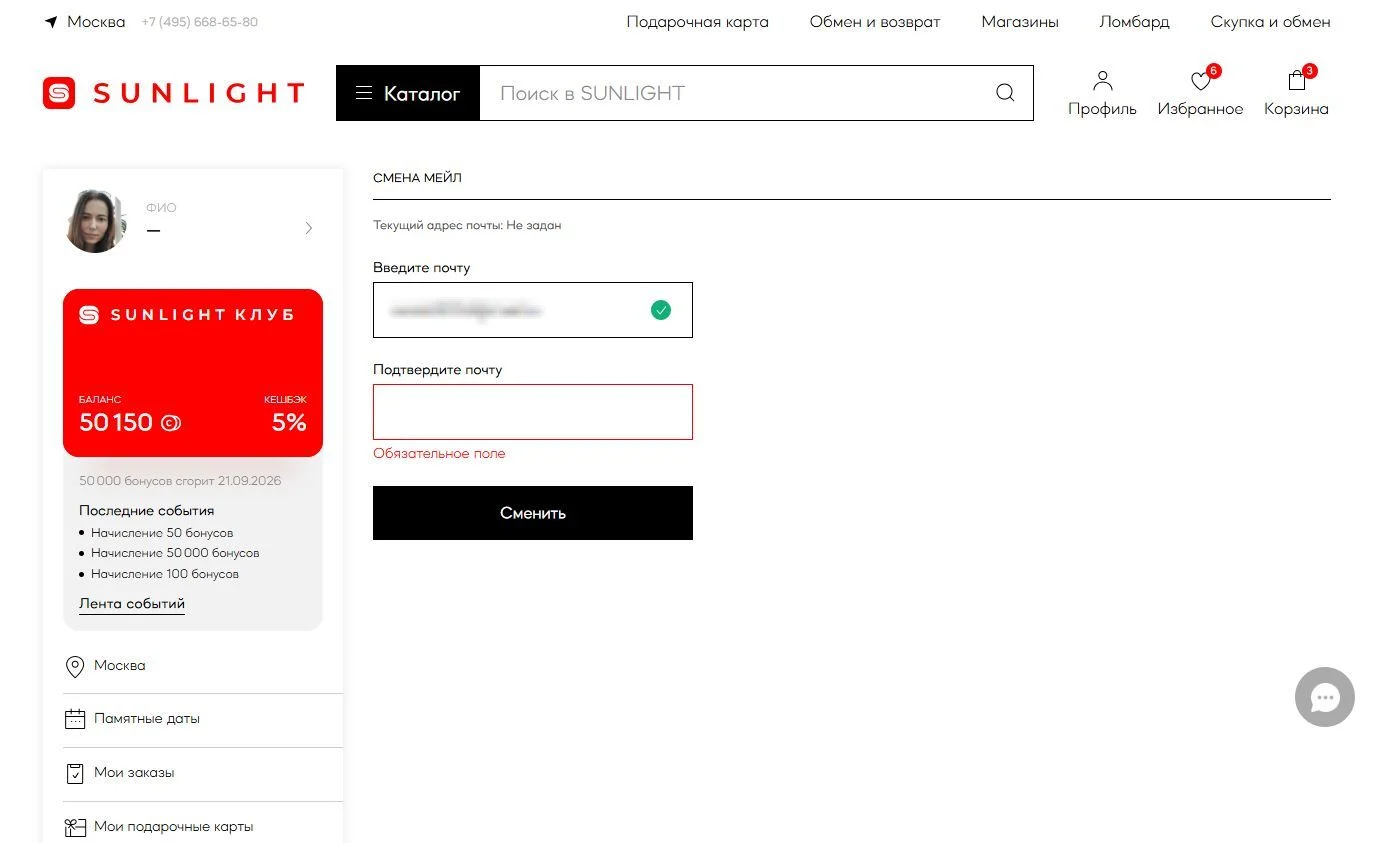Expand profile details with the ФИО chevron
The image size is (1375, 843).
coord(308,228)
